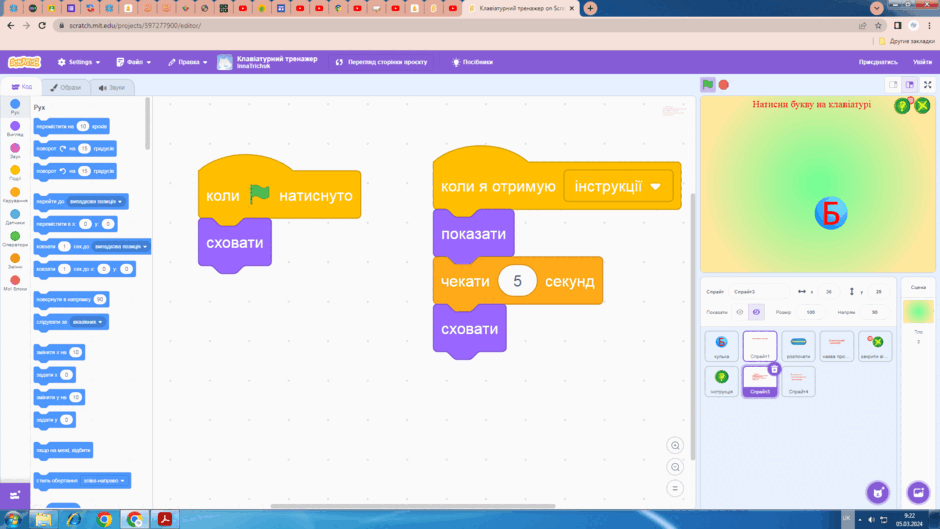Viewport: 940px width, 529px height.
Task: Open the Settings menu
Action: [x=79, y=62]
